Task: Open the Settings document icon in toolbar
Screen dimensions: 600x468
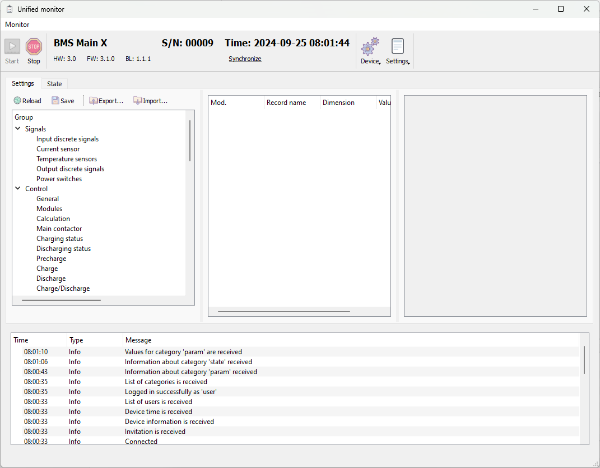Action: [x=398, y=46]
